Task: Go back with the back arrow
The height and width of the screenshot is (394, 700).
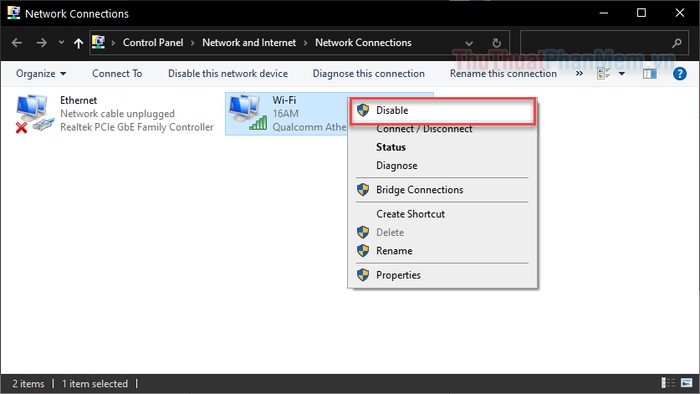Action: (x=17, y=43)
